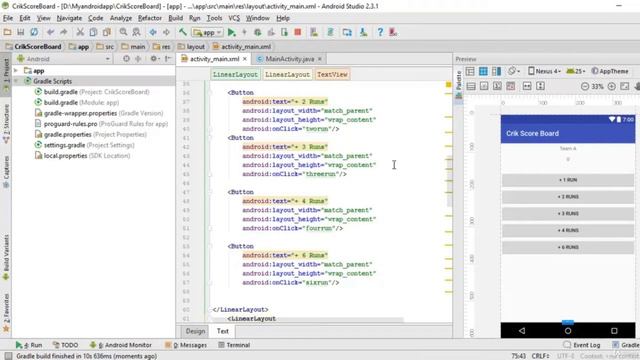Switch to the Design tab
The width and height of the screenshot is (640, 360).
pyautogui.click(x=196, y=331)
